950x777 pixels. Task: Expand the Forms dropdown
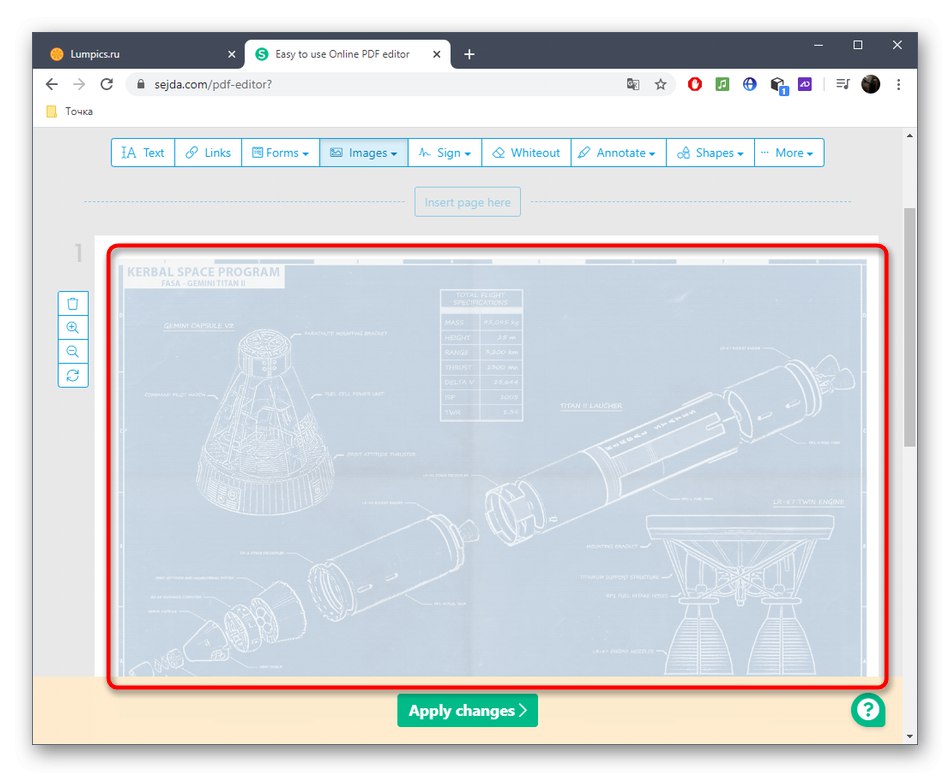(280, 152)
